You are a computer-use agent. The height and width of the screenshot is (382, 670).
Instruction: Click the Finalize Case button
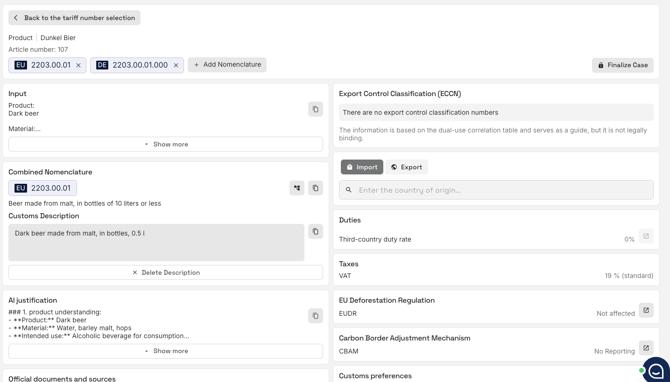[x=623, y=65]
